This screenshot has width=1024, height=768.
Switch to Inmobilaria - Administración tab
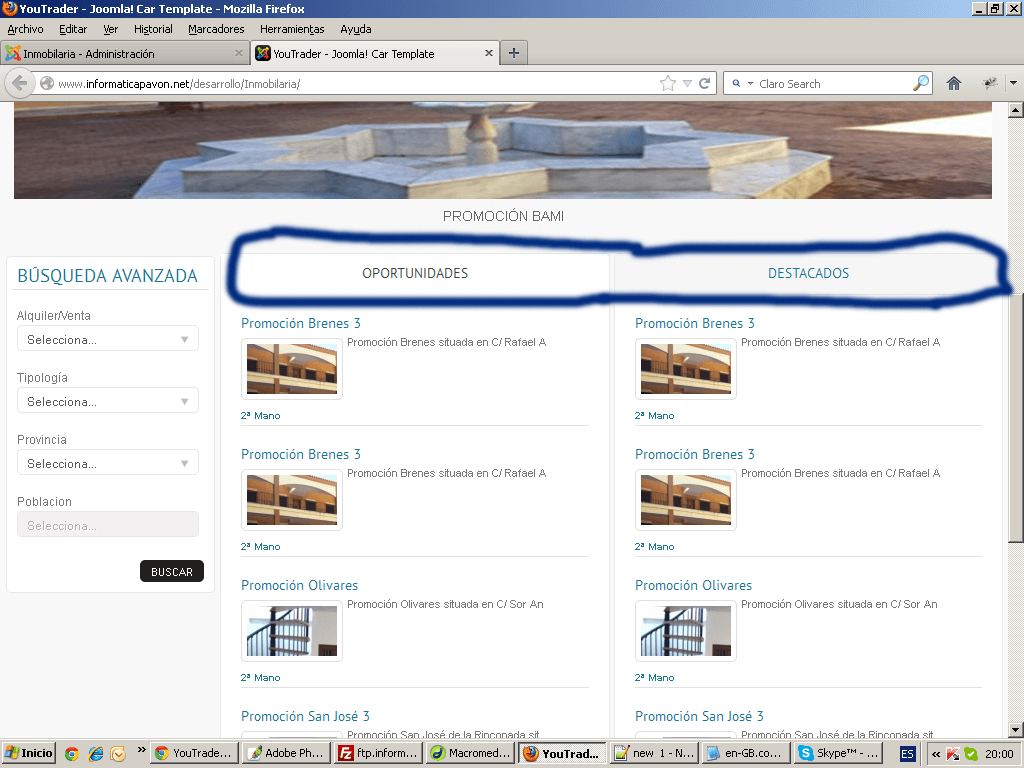tap(124, 54)
